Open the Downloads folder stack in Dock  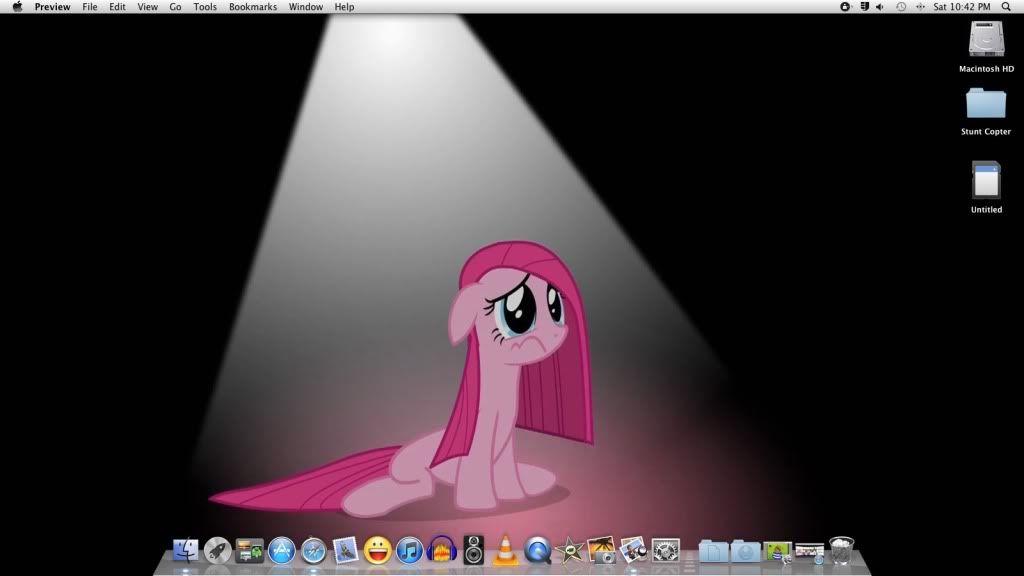click(745, 551)
